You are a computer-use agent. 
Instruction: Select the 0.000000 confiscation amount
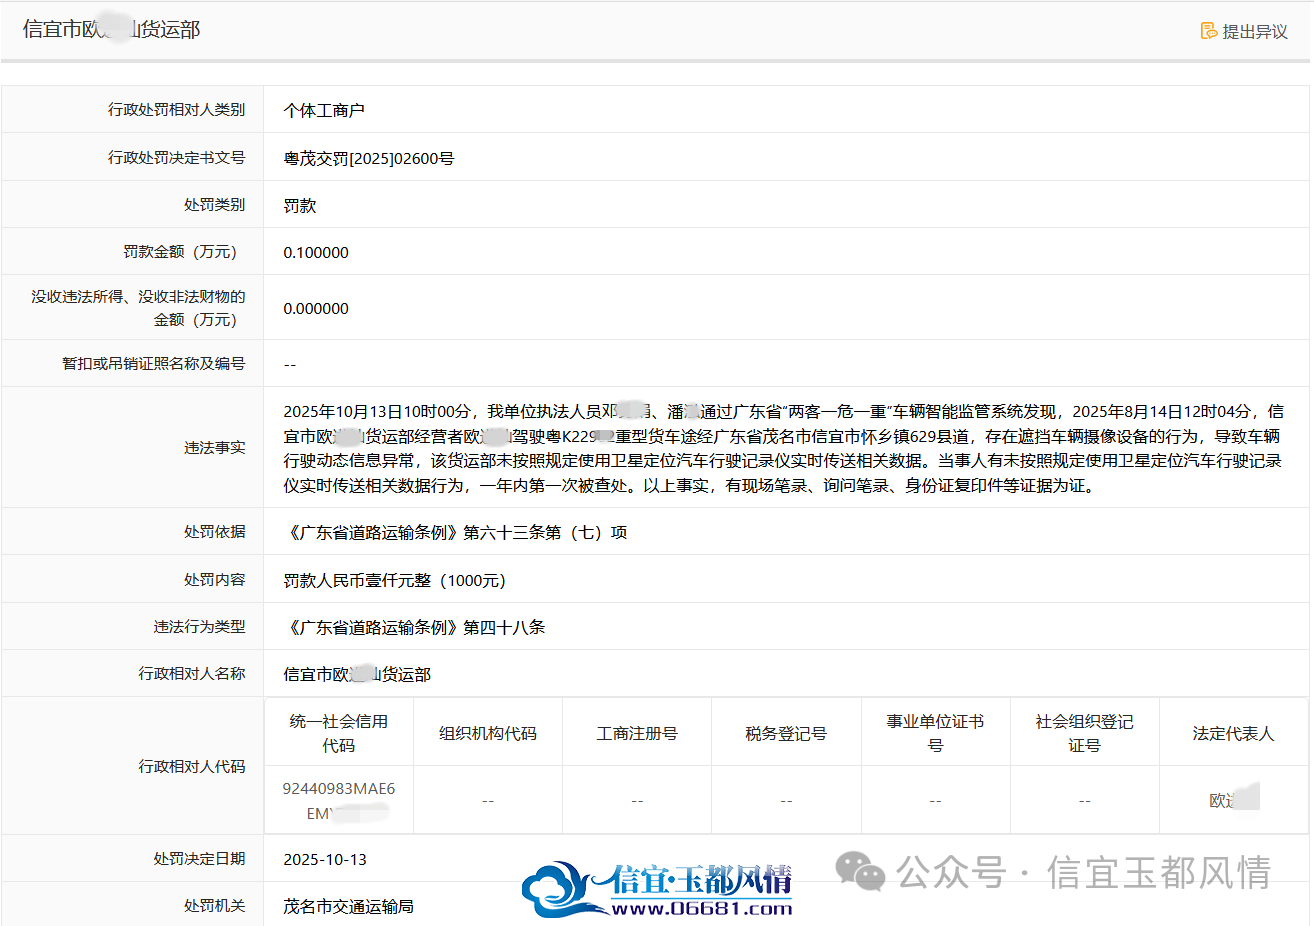pos(316,308)
